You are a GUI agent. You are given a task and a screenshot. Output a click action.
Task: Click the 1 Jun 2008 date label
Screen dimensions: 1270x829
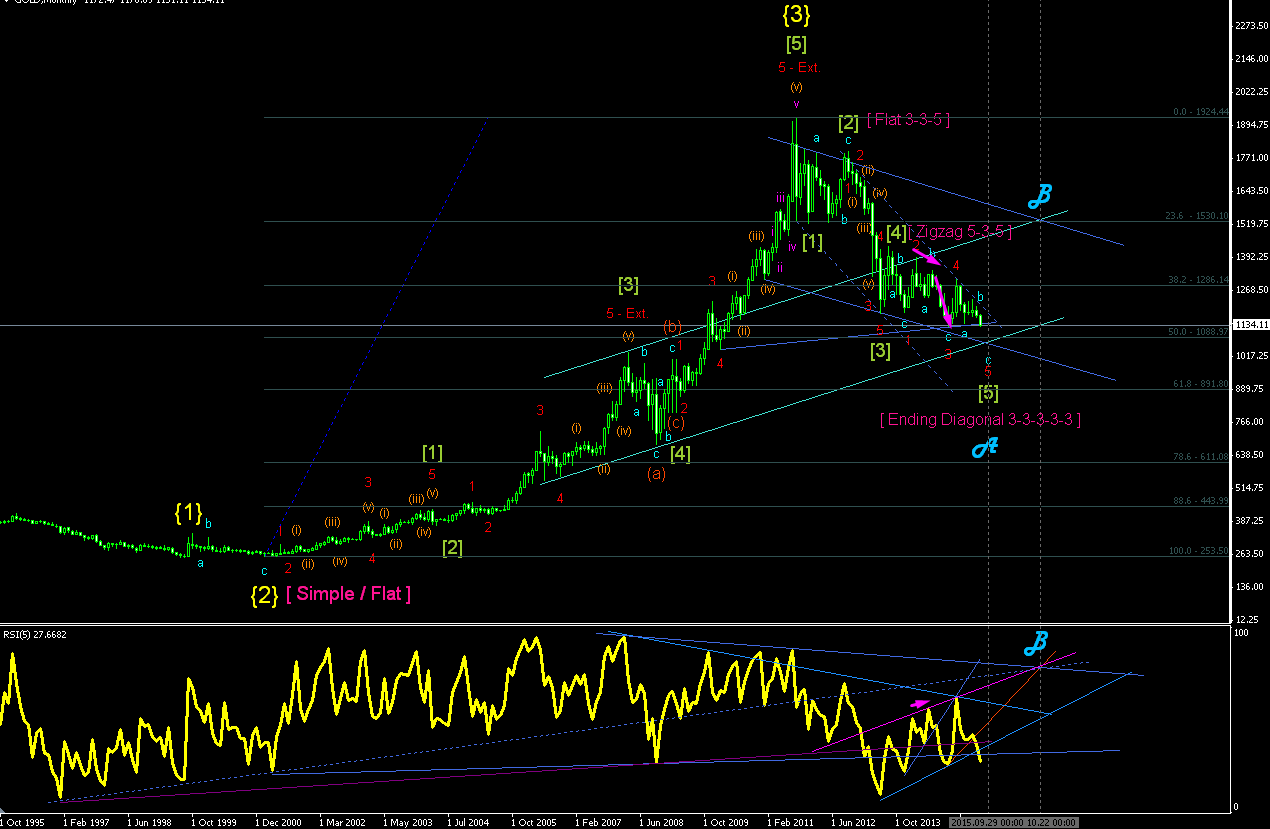pos(660,822)
